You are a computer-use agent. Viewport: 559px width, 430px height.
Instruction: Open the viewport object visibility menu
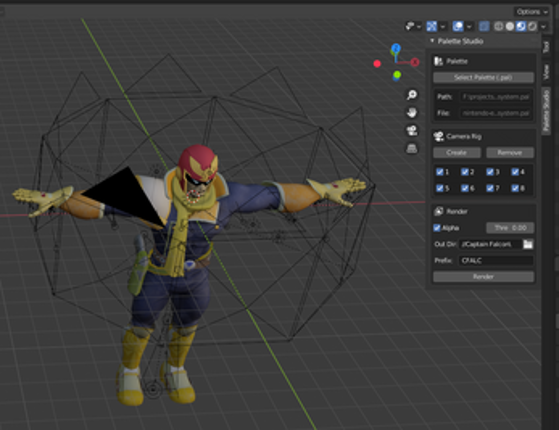click(x=410, y=26)
